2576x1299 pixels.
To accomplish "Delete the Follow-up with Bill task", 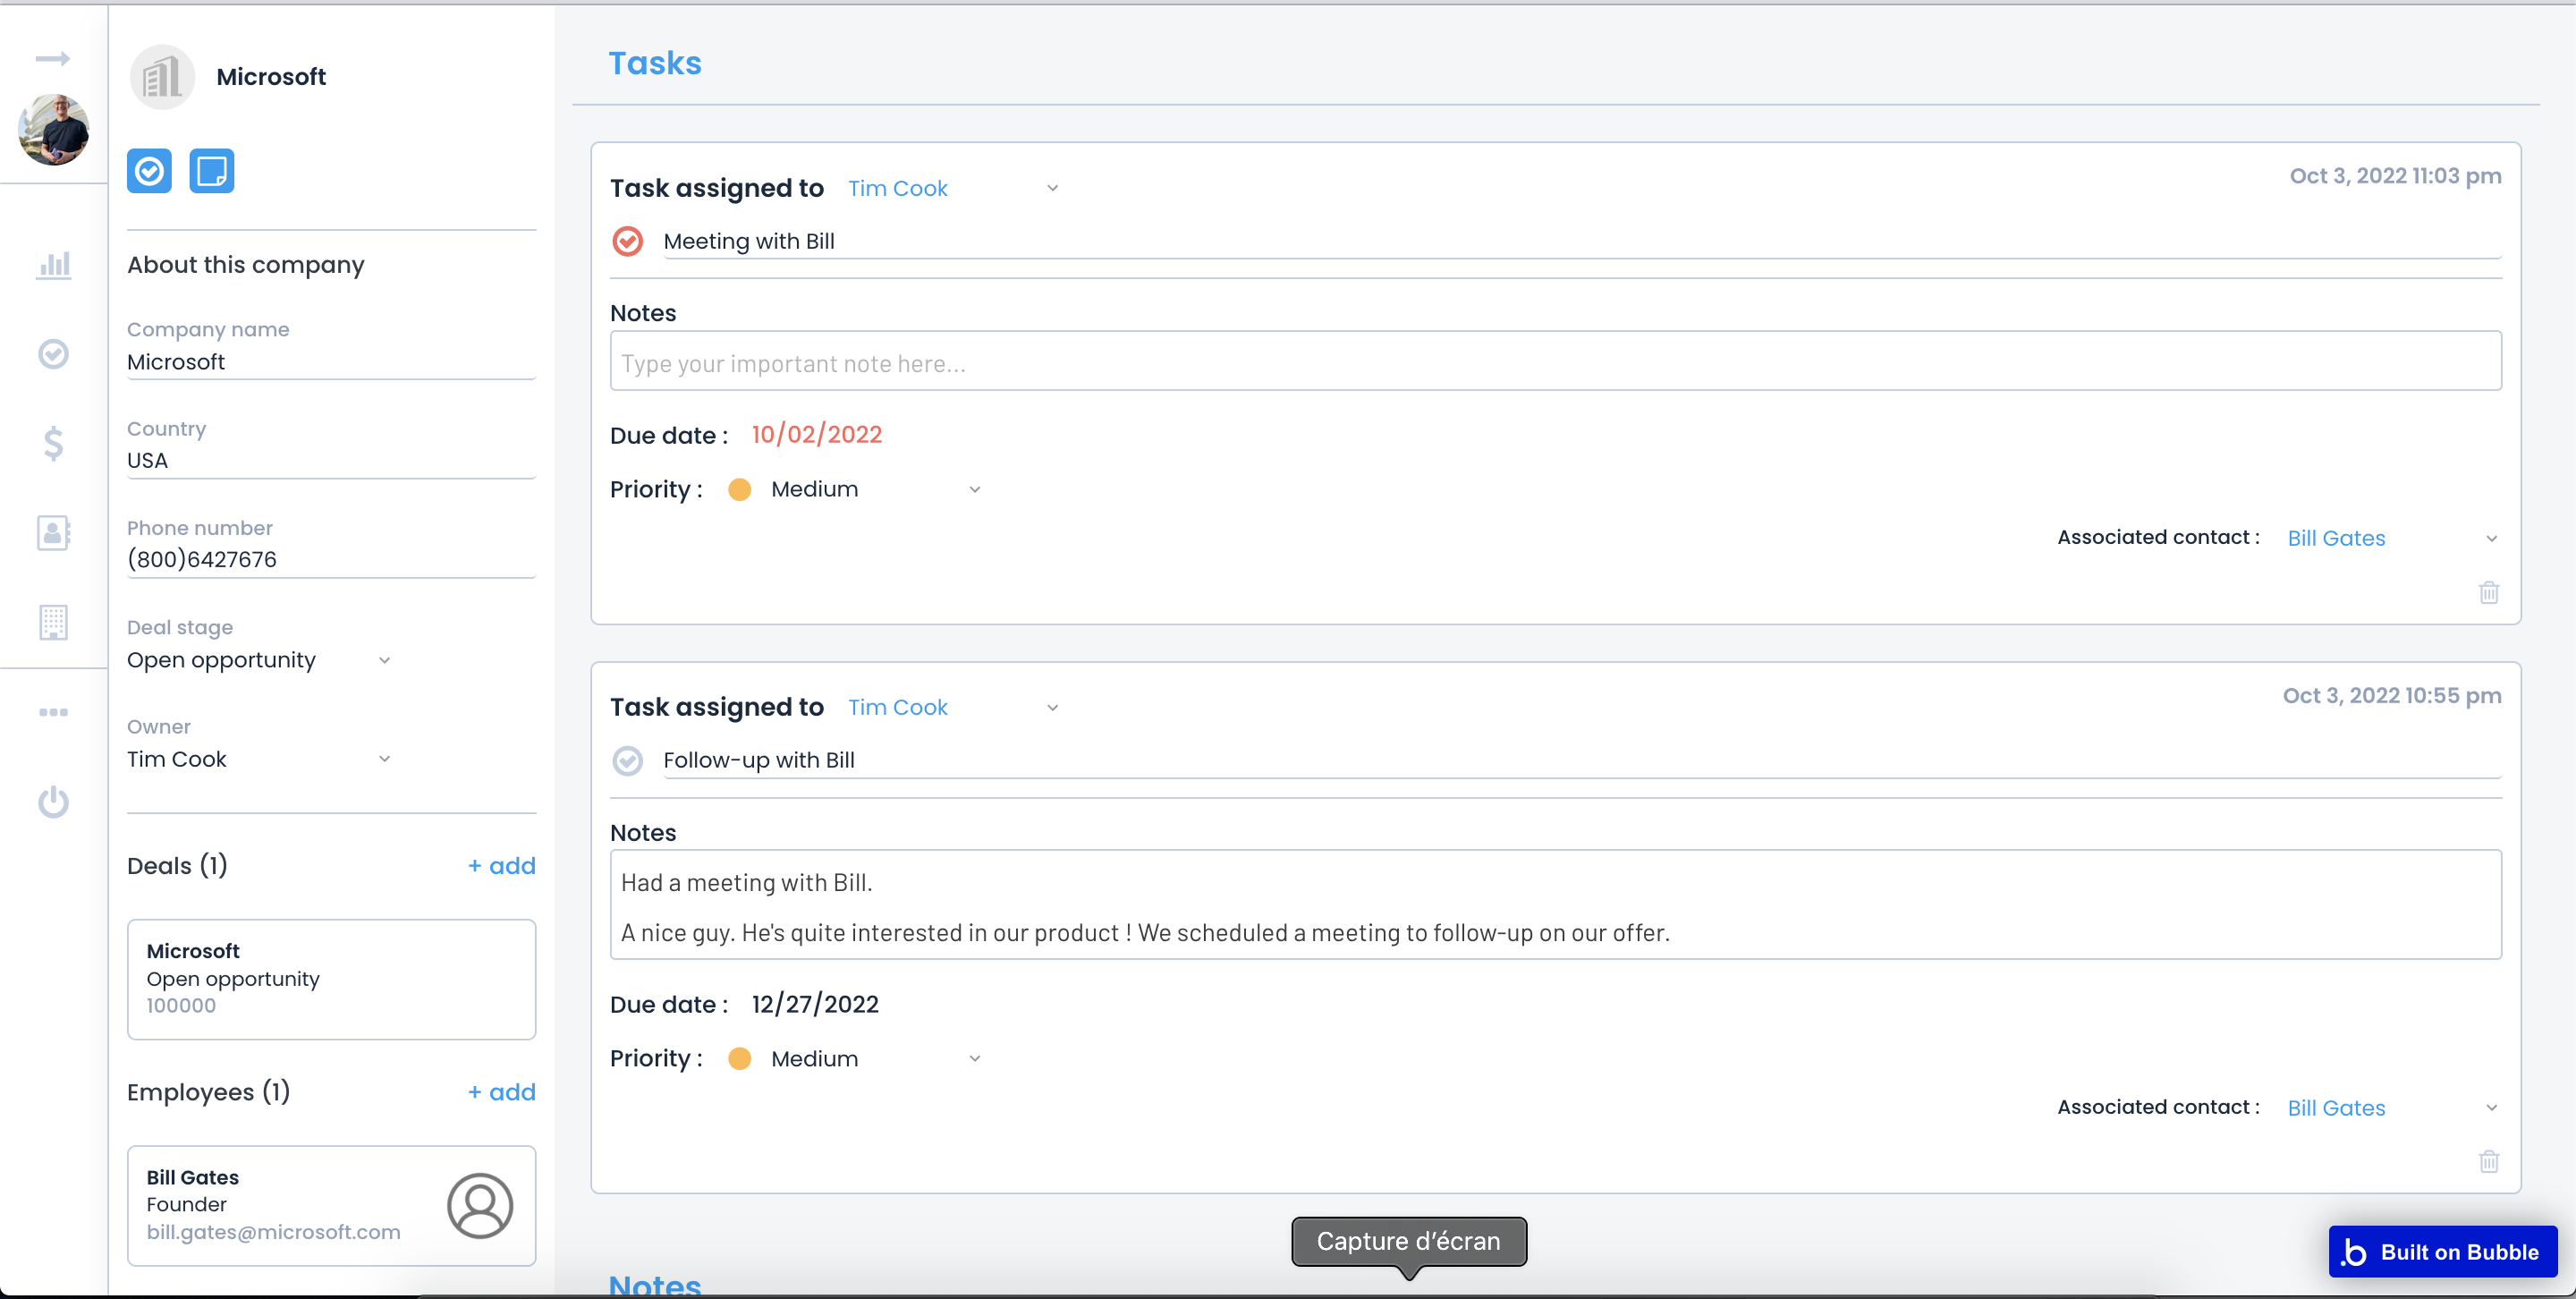I will pyautogui.click(x=2488, y=1161).
